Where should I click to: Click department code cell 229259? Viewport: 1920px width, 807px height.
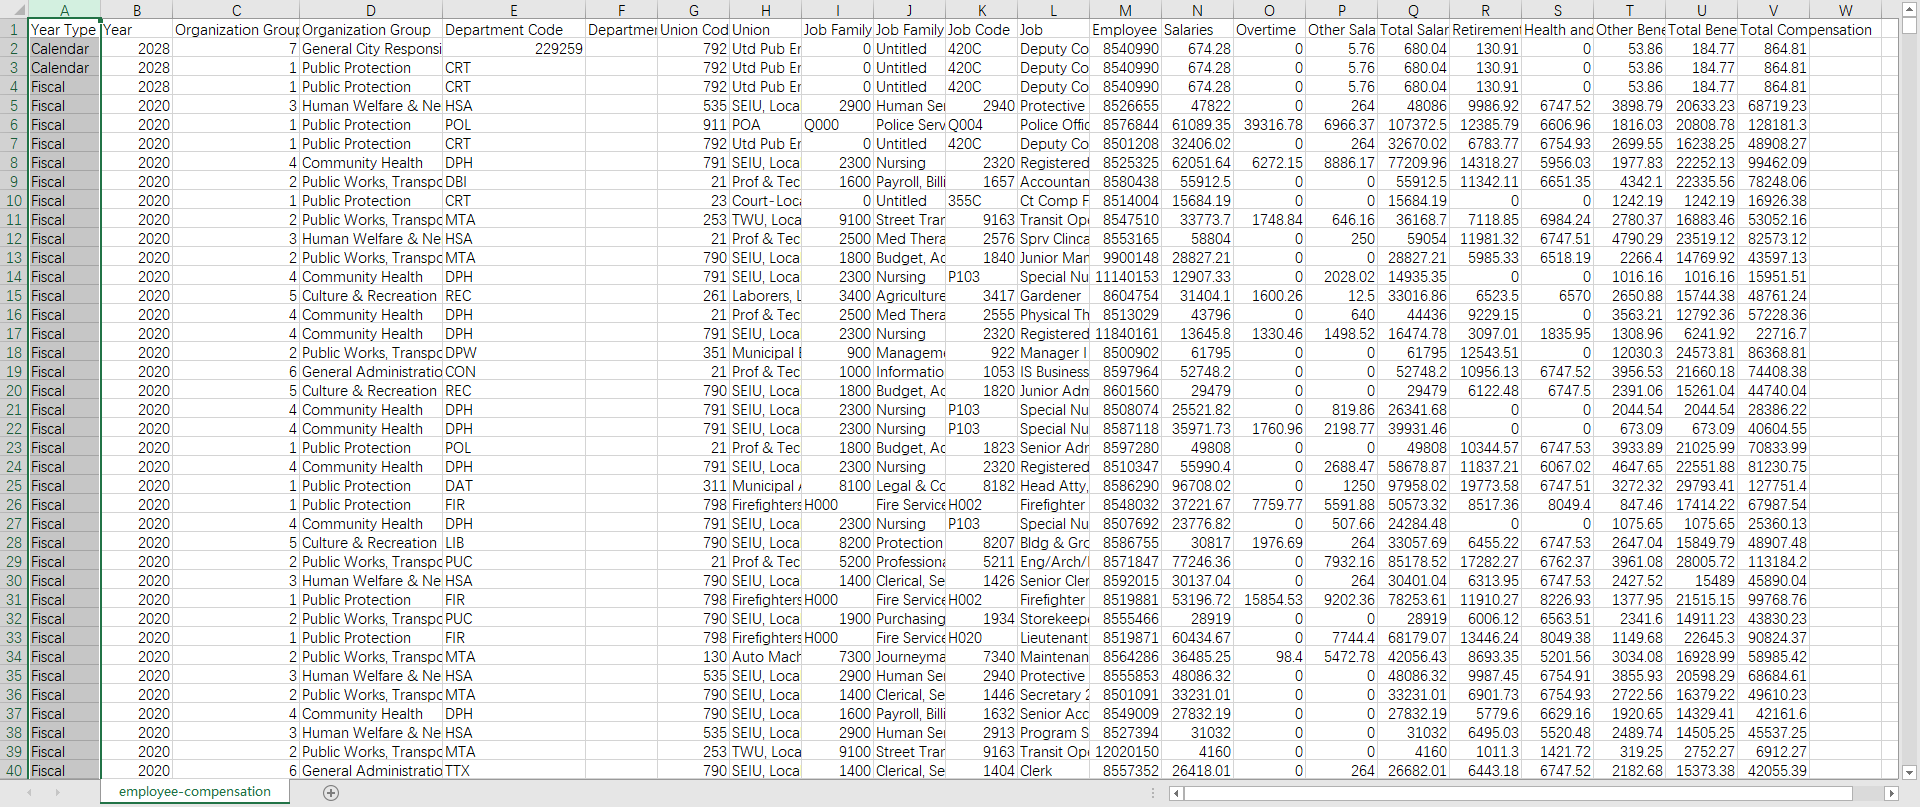pyautogui.click(x=514, y=49)
